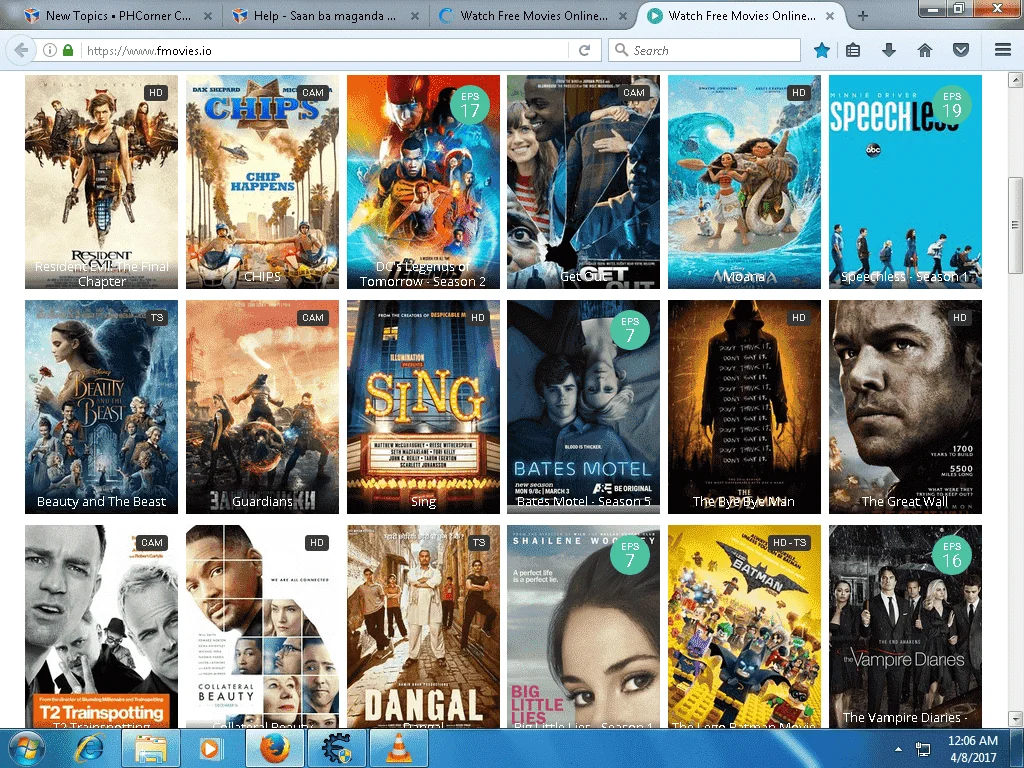Focus the fmovies.io address bar
Viewport: 1024px width, 768px height.
point(327,50)
